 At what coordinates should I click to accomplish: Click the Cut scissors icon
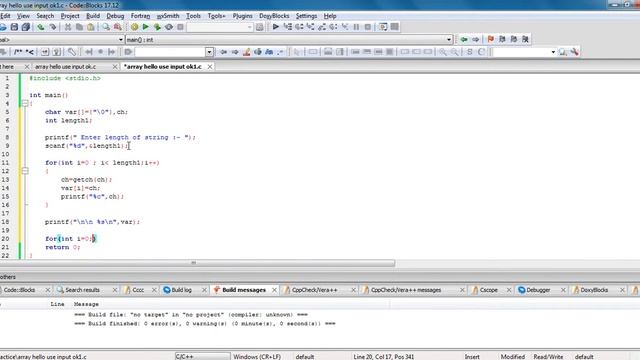(x=68, y=27)
